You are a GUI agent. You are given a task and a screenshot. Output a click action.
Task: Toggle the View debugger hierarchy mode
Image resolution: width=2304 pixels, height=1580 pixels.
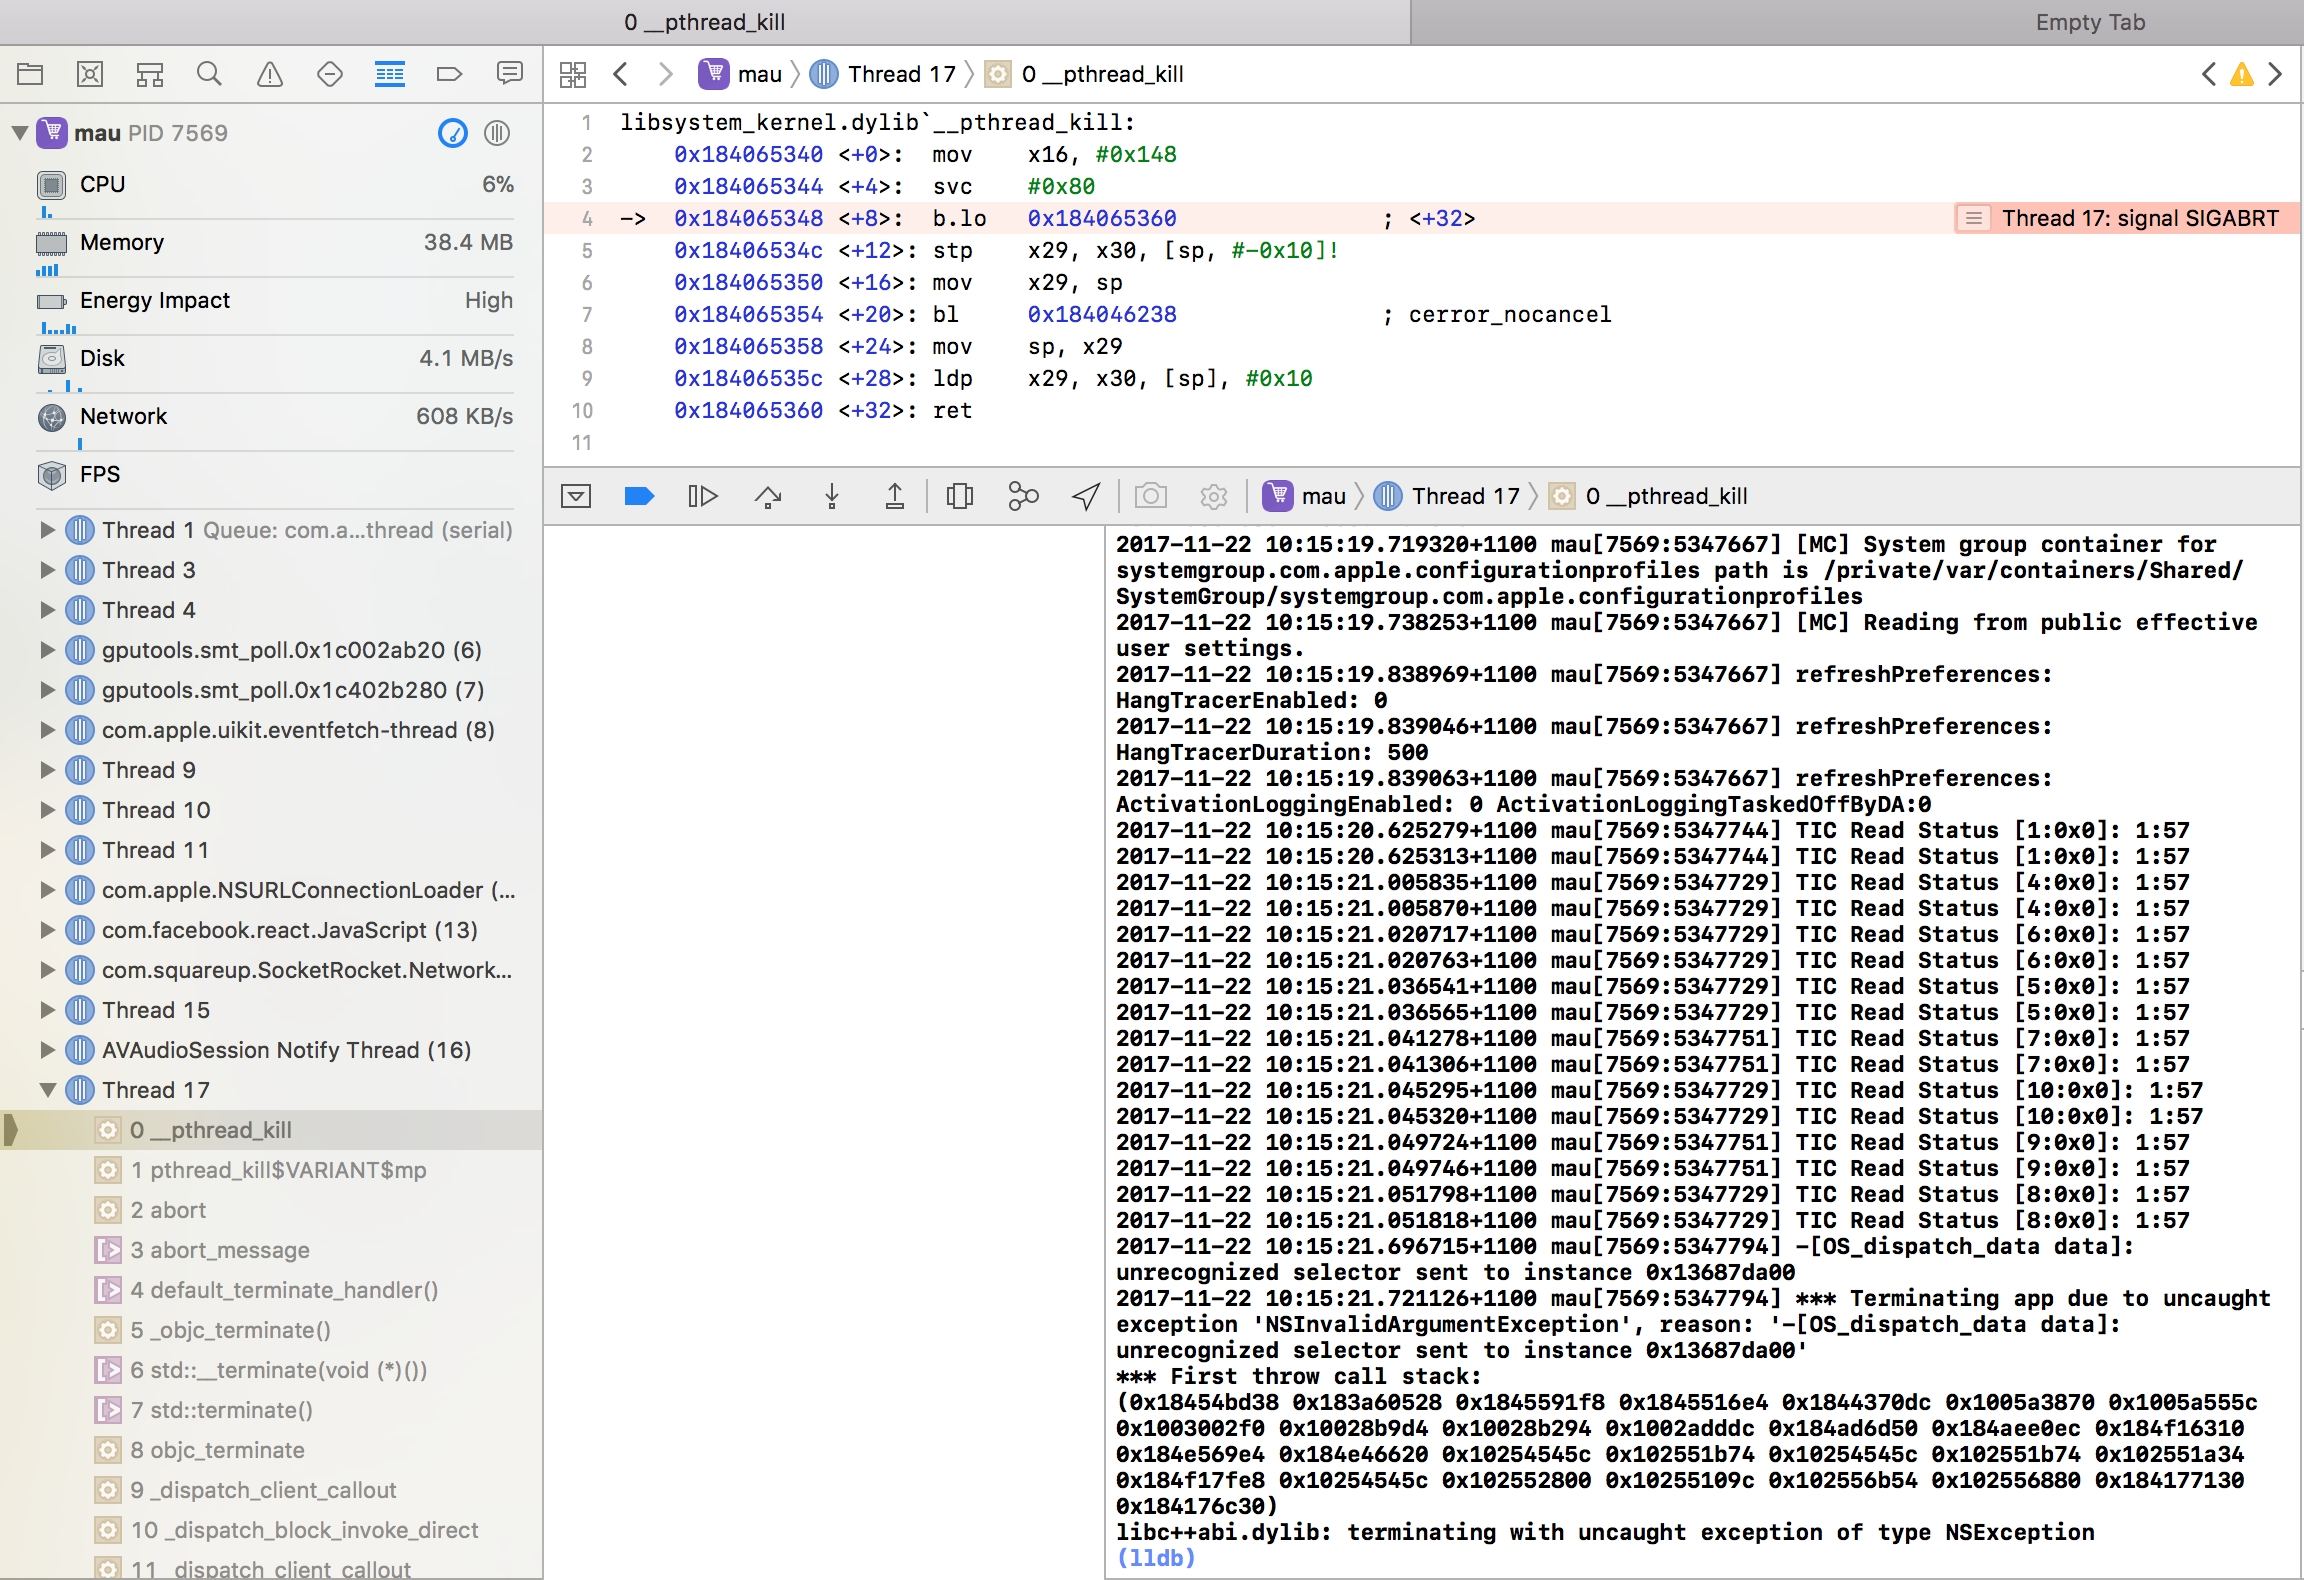coord(960,495)
